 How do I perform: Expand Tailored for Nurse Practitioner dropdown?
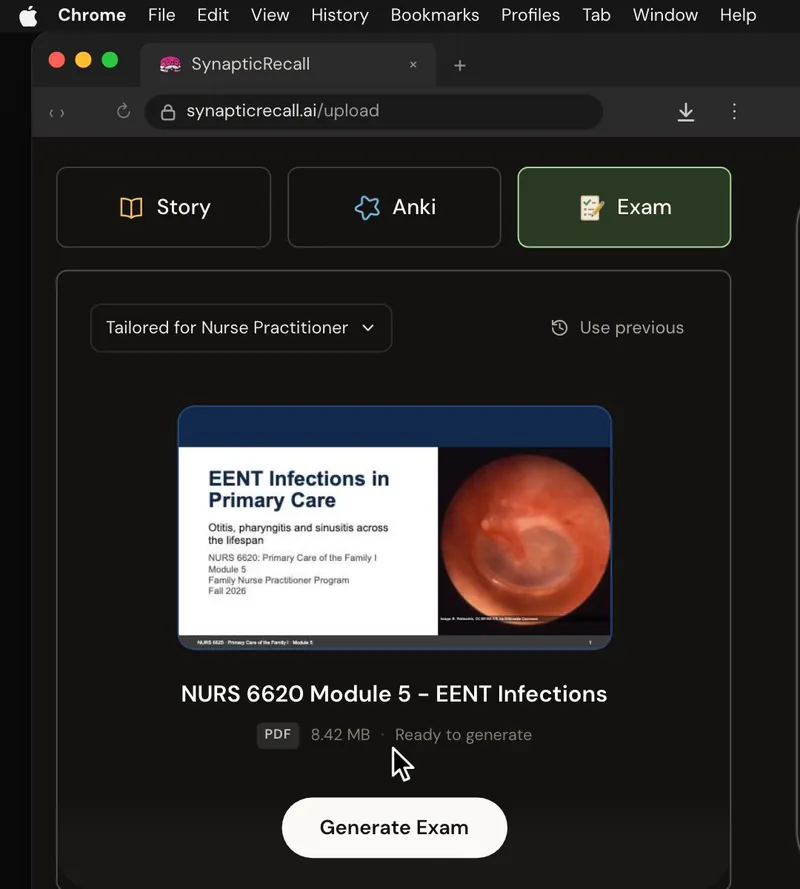pos(241,328)
